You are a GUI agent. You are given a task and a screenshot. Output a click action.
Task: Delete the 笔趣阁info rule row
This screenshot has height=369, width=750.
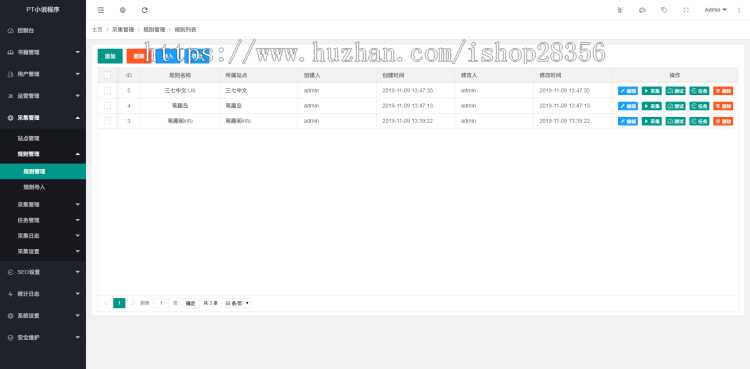coord(723,121)
